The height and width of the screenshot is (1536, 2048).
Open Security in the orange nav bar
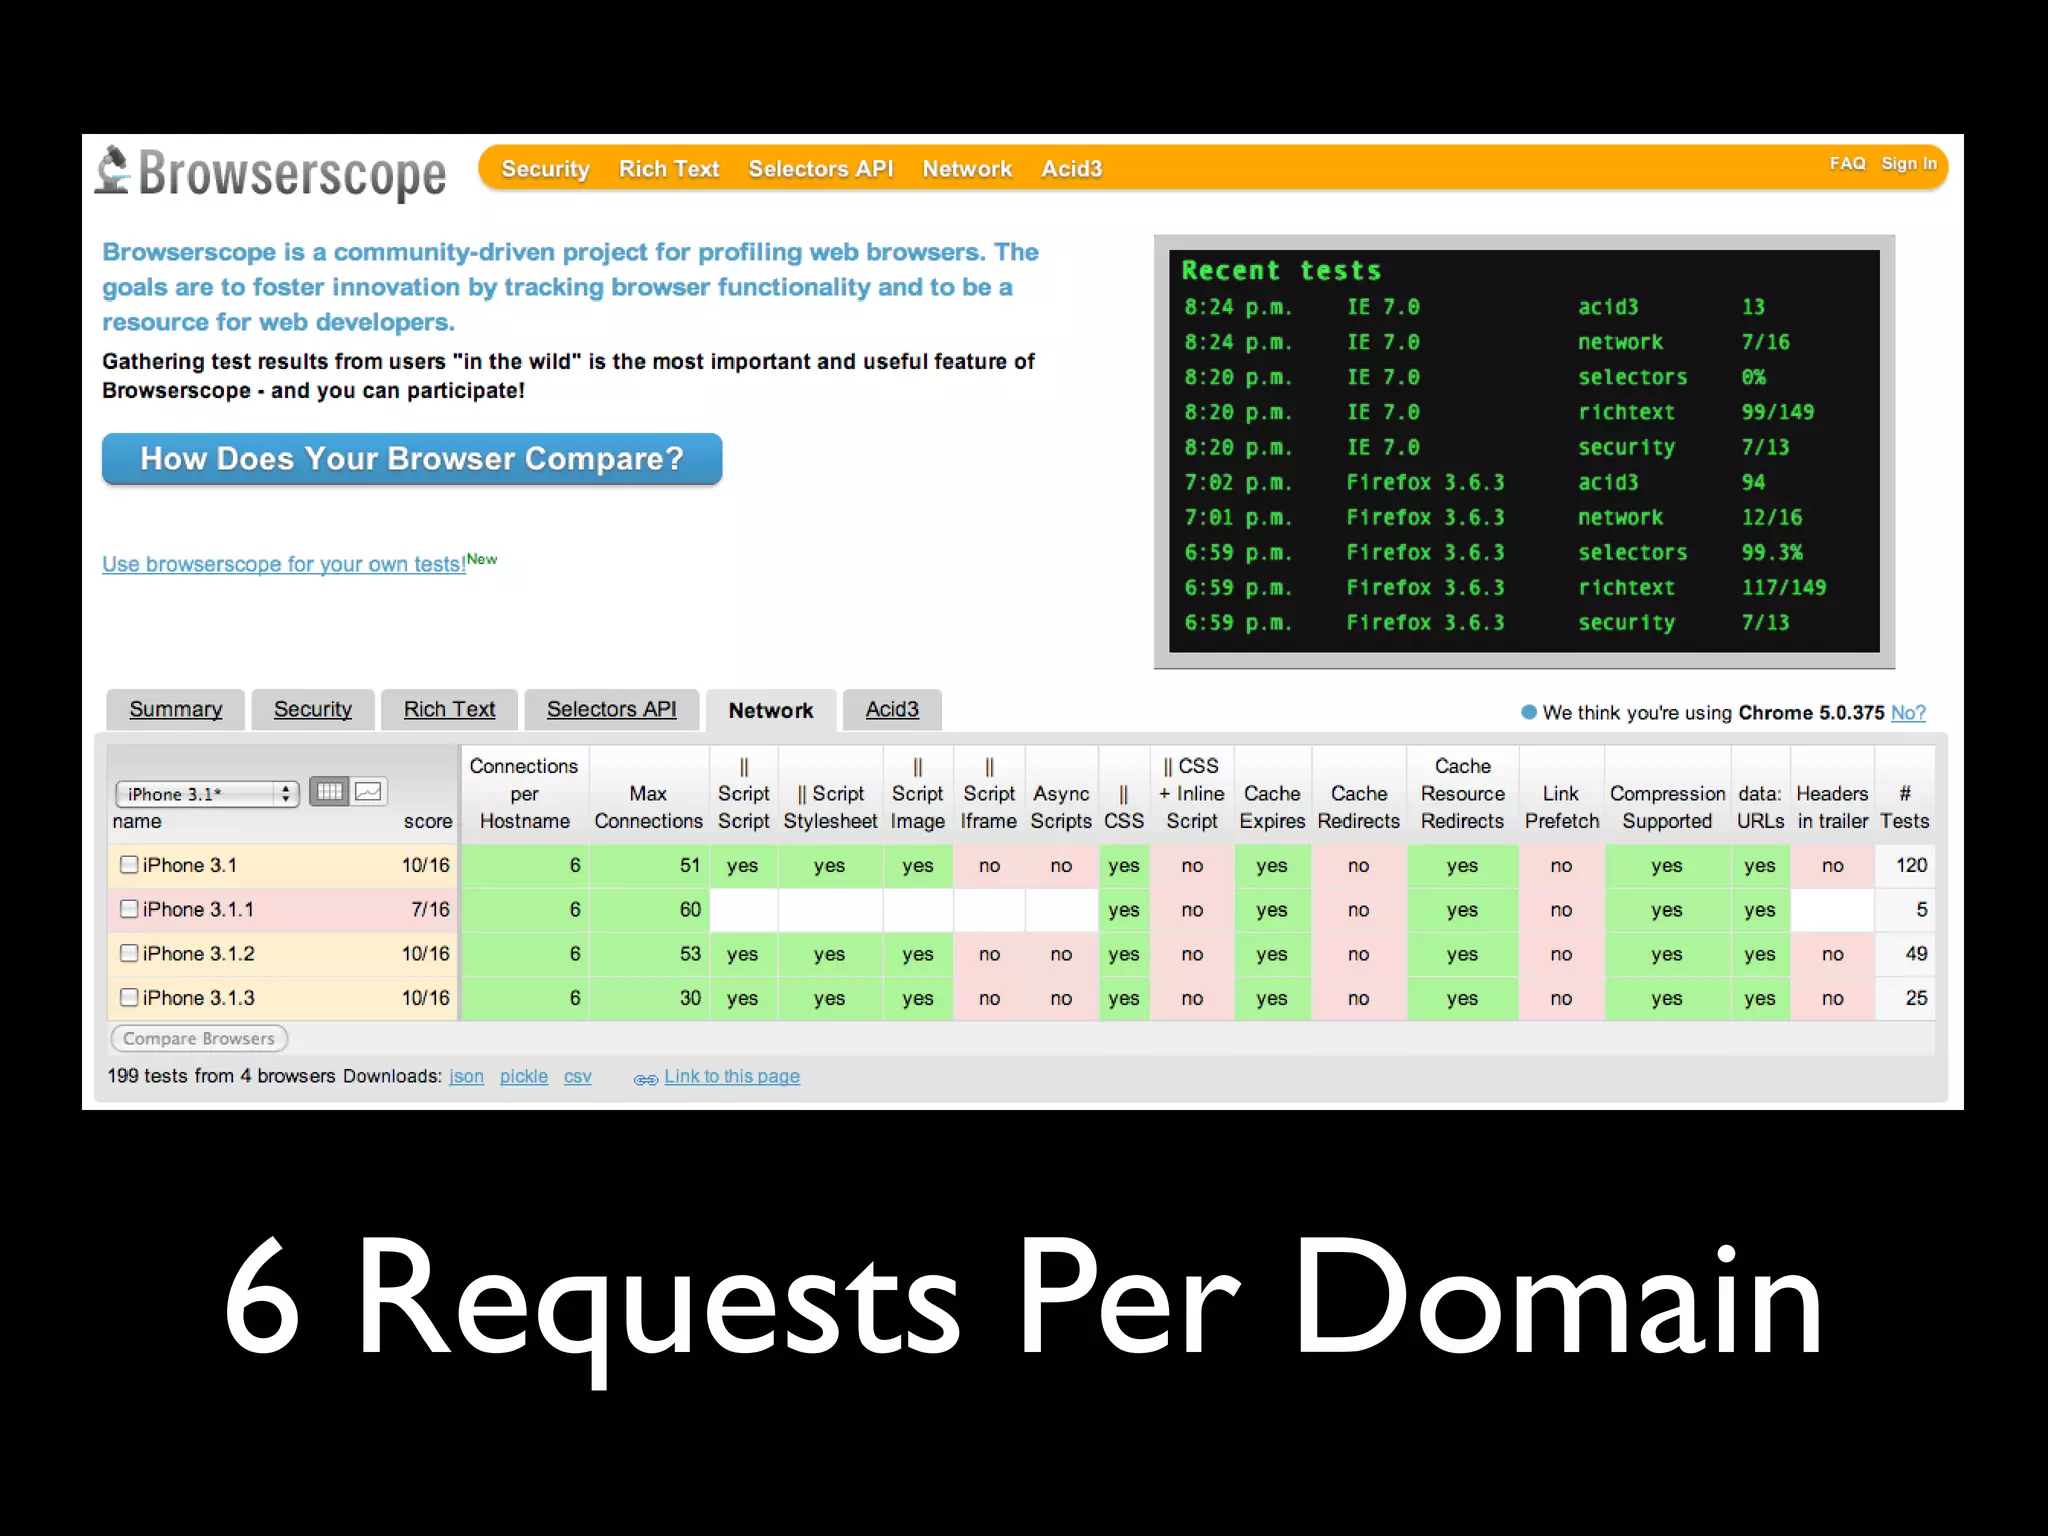click(x=545, y=169)
